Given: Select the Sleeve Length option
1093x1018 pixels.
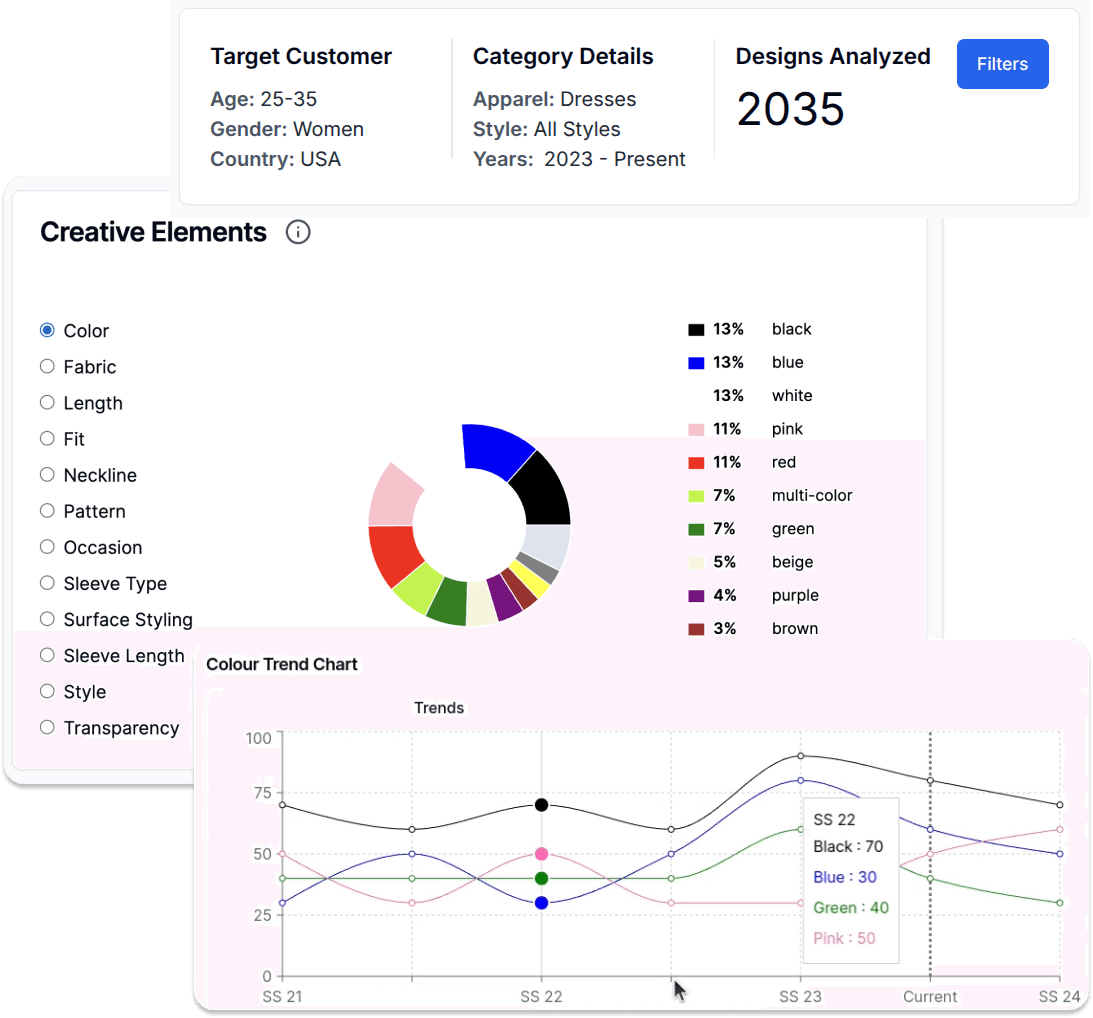Looking at the screenshot, I should pos(47,655).
